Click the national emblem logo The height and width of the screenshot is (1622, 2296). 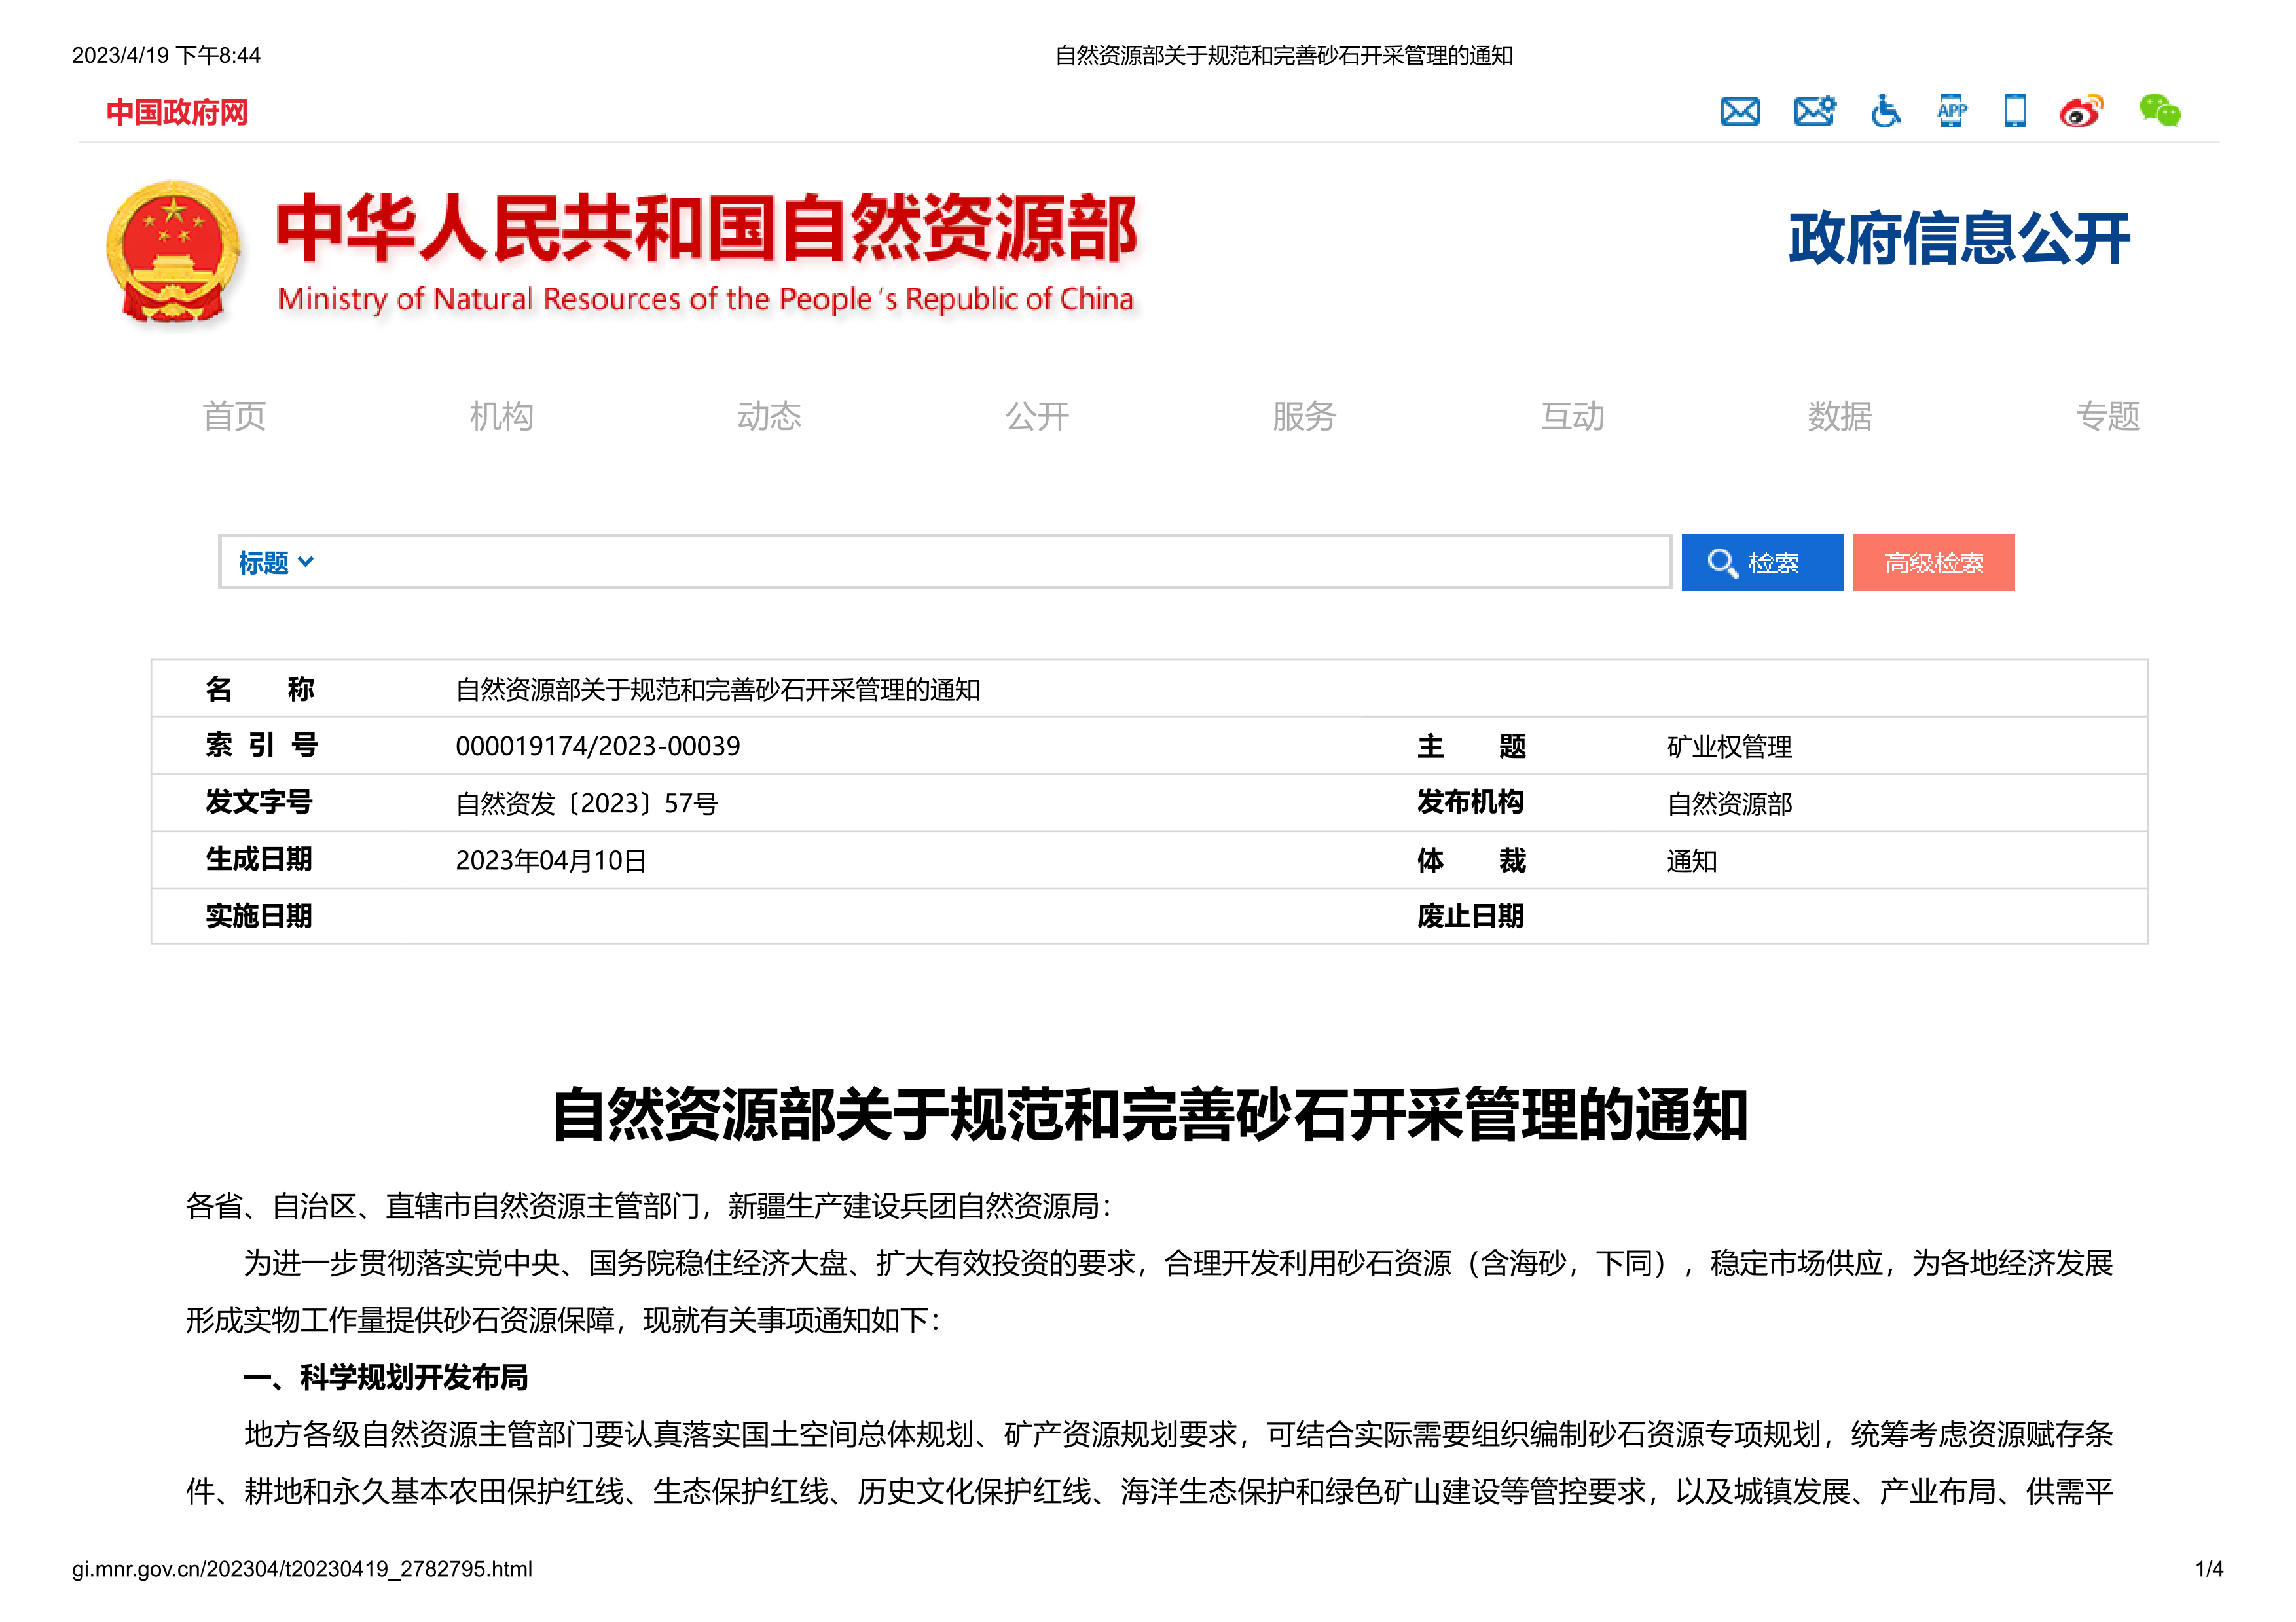point(174,252)
